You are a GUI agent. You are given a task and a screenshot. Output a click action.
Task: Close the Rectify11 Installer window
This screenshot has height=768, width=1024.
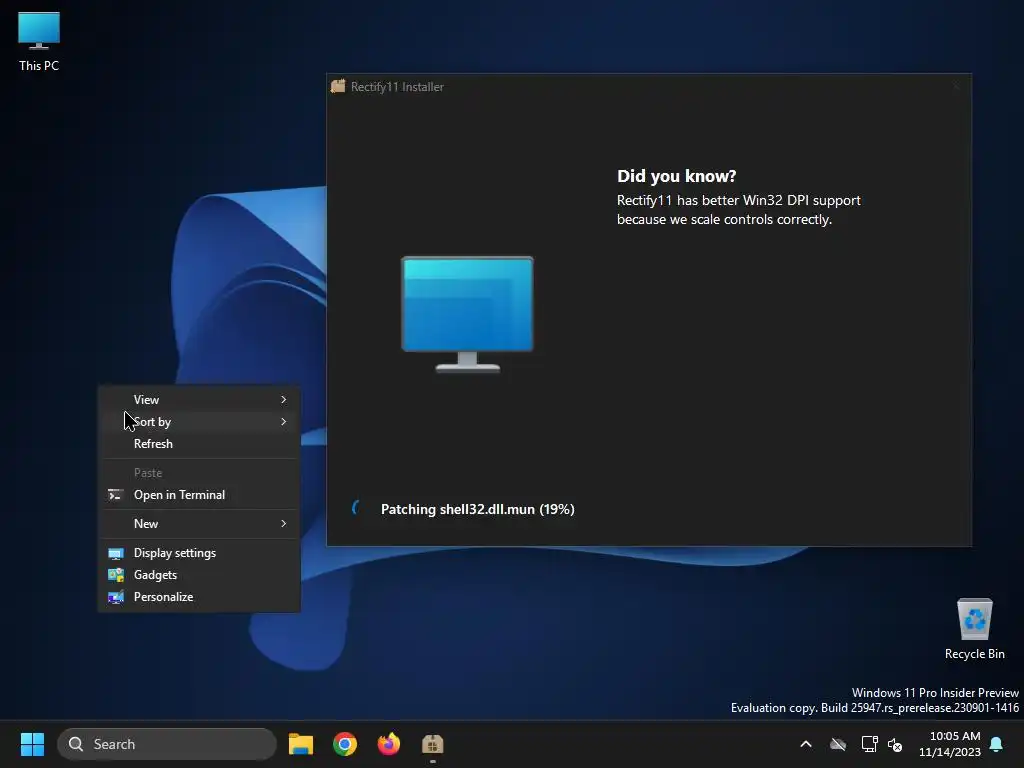pyautogui.click(x=956, y=86)
